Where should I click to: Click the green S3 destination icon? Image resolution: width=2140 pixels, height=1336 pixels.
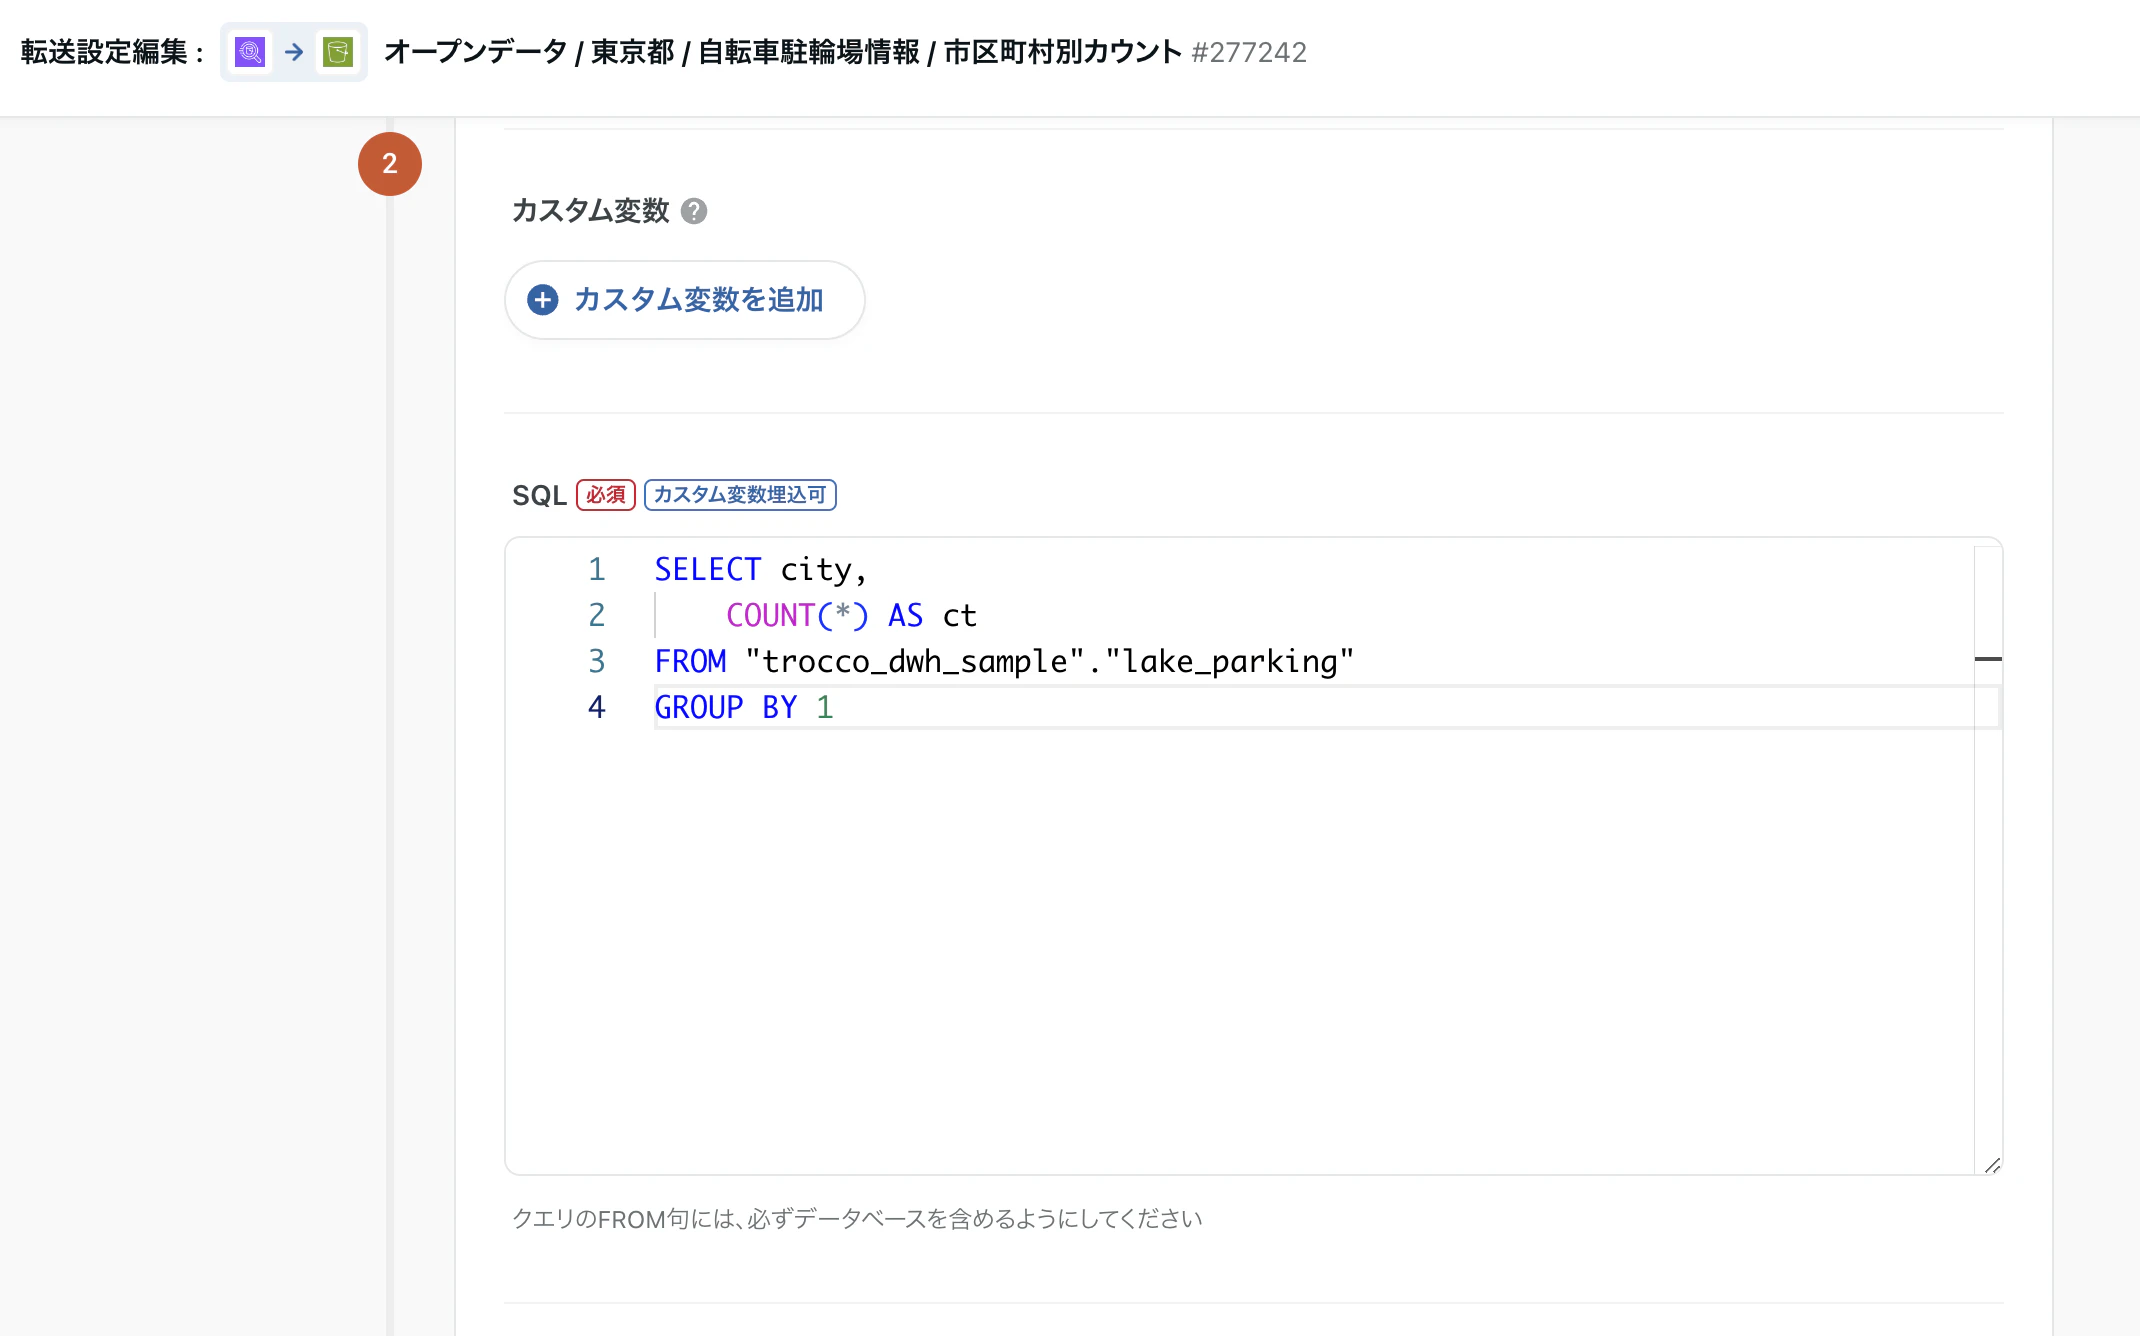338,52
